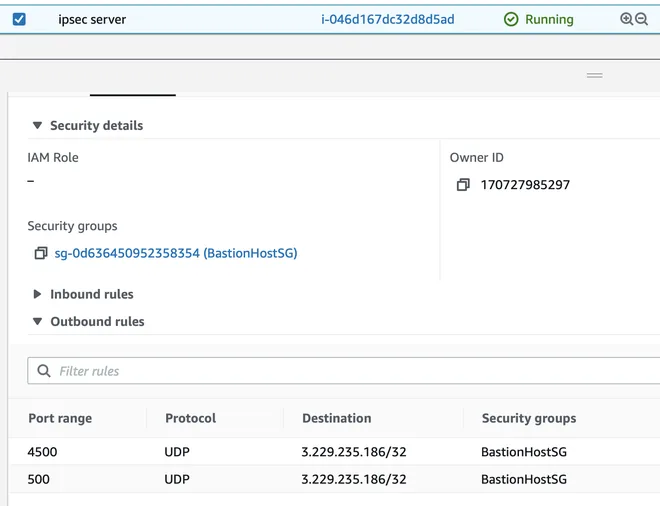Screen dimensions: 660x506
Task: Open sg-0d636450952358354 BastionHostSG link
Action: click(x=176, y=253)
